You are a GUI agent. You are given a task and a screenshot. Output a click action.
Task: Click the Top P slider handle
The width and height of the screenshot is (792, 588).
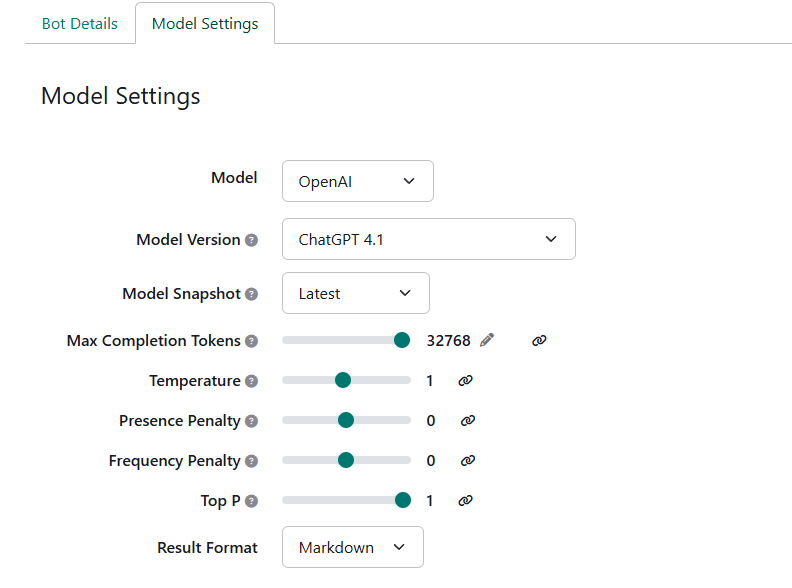tap(403, 500)
